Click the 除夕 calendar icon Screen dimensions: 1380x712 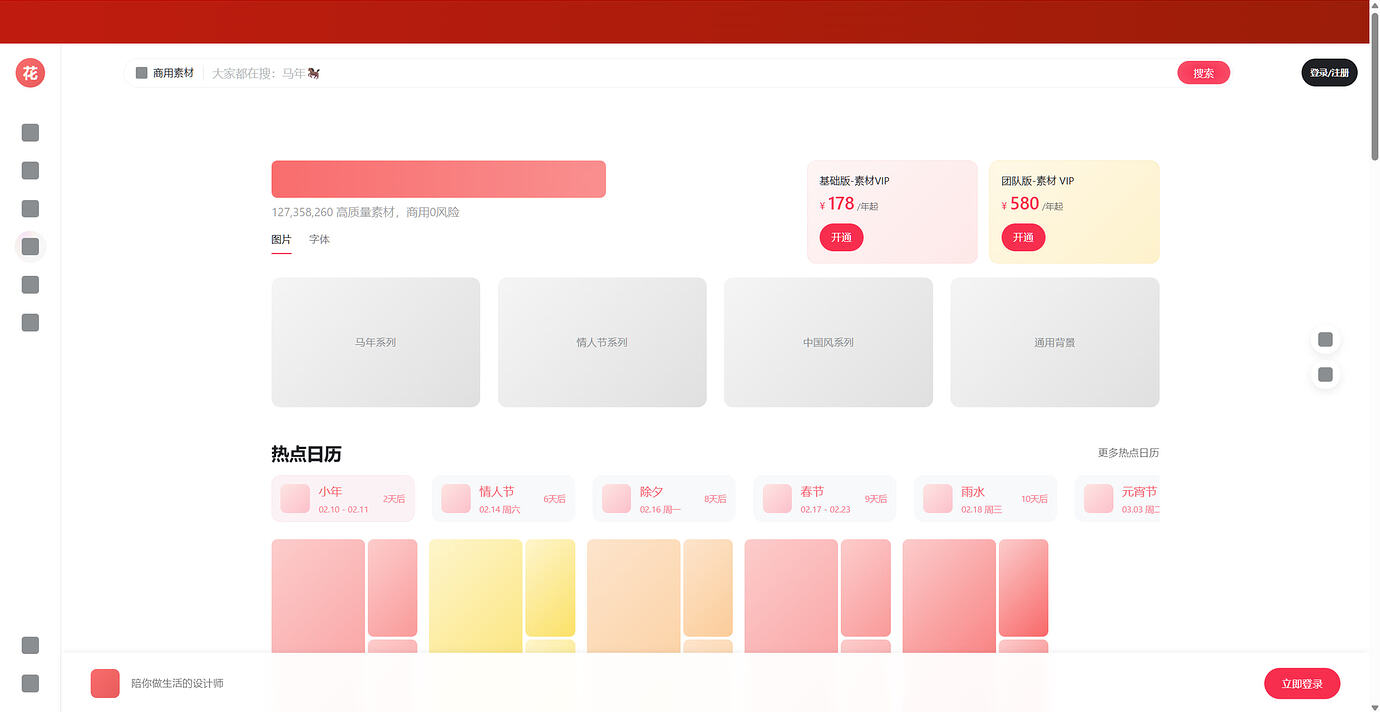[616, 499]
